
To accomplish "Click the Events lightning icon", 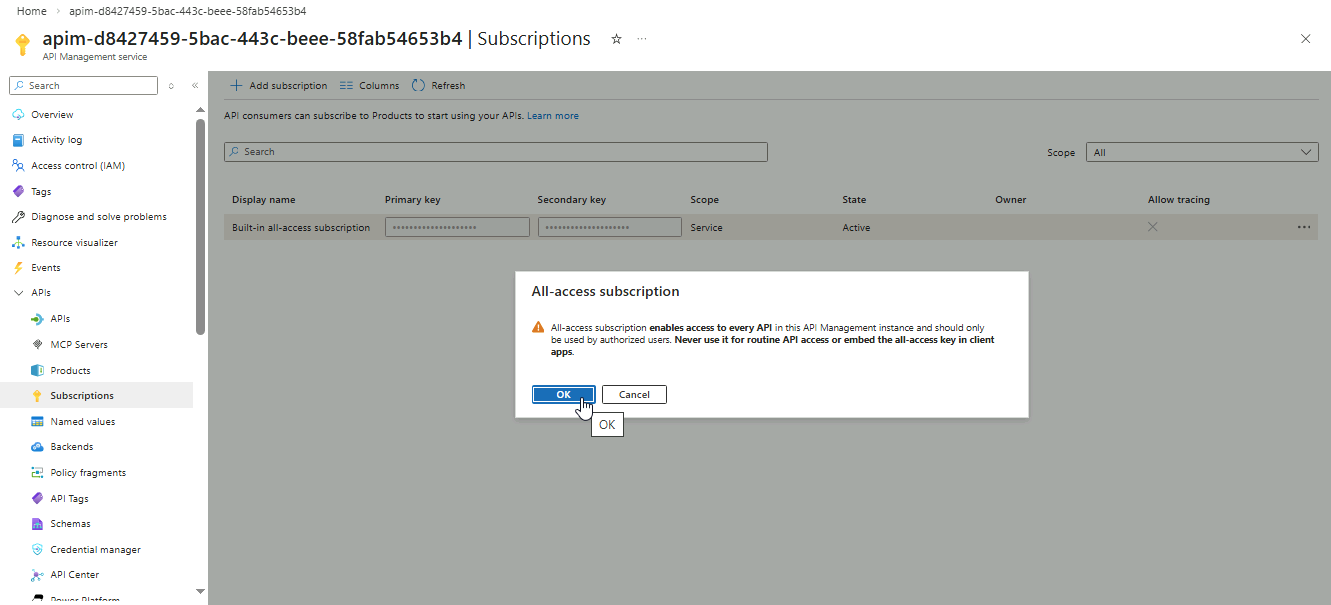I will coord(18,268).
